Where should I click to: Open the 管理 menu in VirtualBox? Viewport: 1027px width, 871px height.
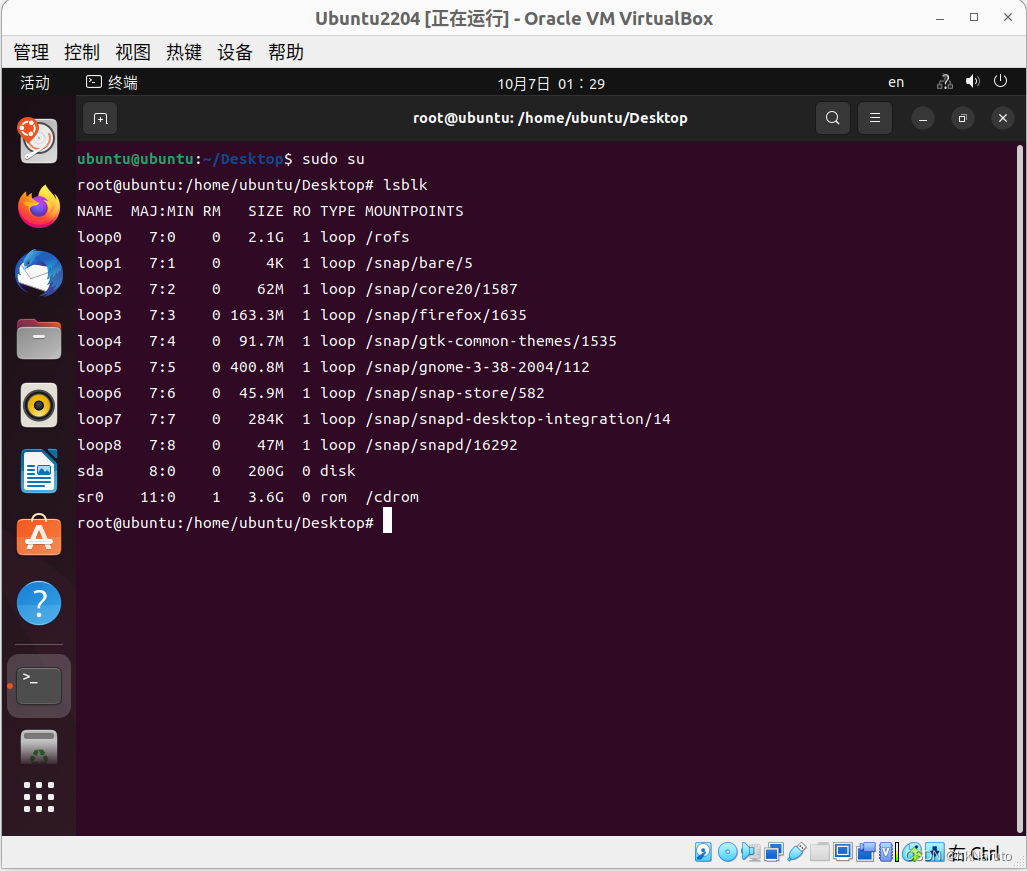coord(31,52)
